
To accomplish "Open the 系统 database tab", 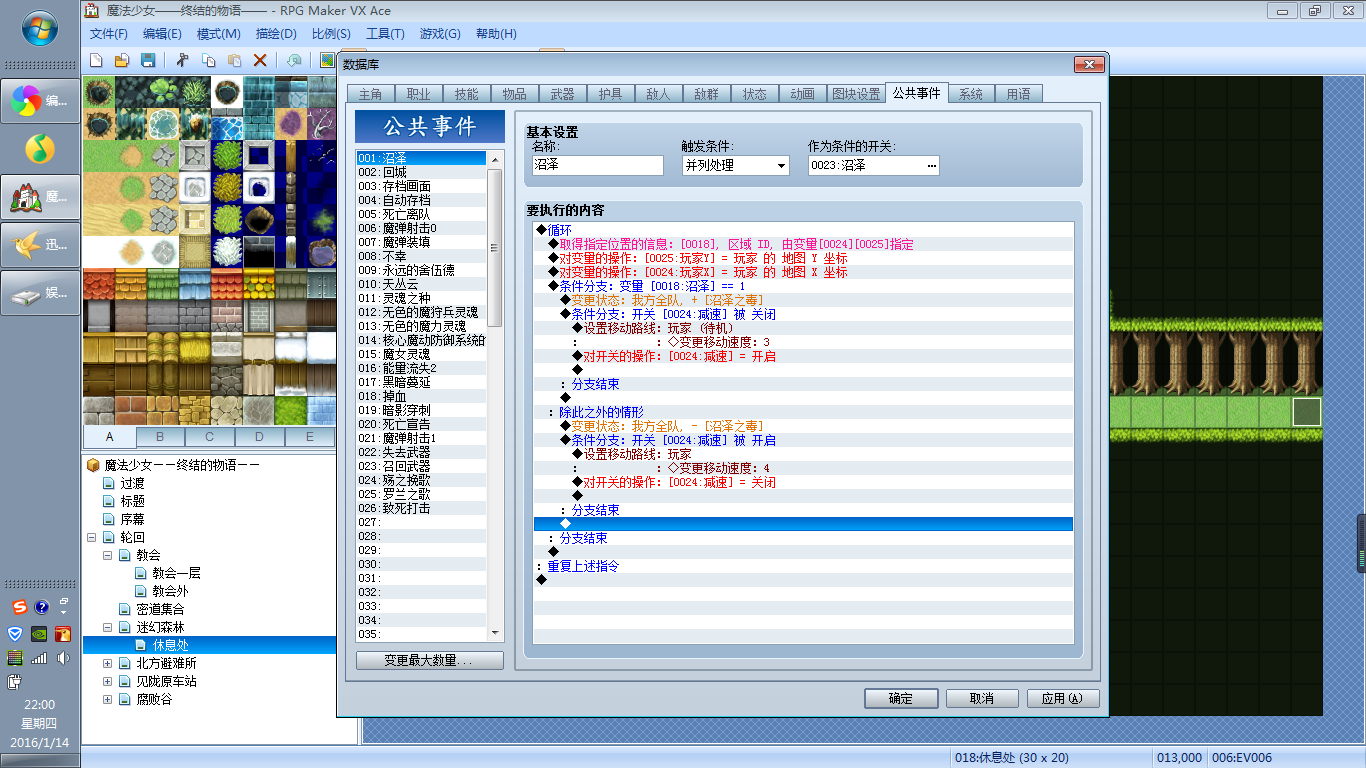I will click(x=970, y=94).
